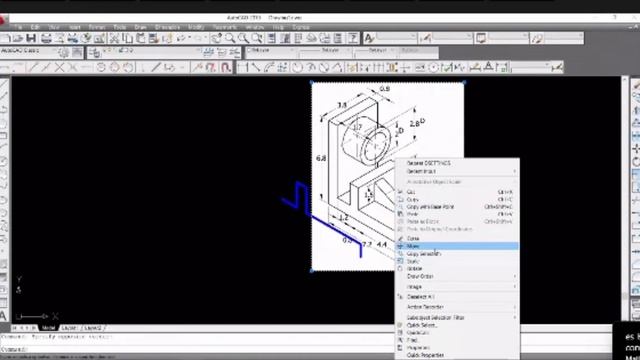Switch to the Layout2 tab
The image size is (640, 360).
93,328
